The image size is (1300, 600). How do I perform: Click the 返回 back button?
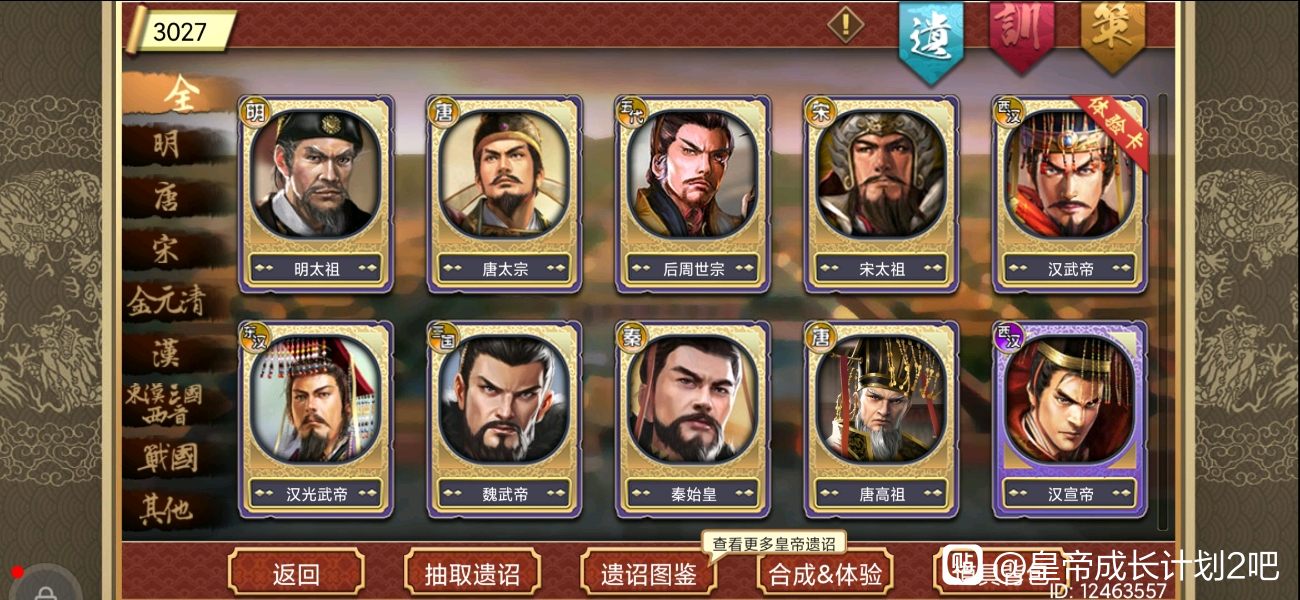click(x=296, y=574)
